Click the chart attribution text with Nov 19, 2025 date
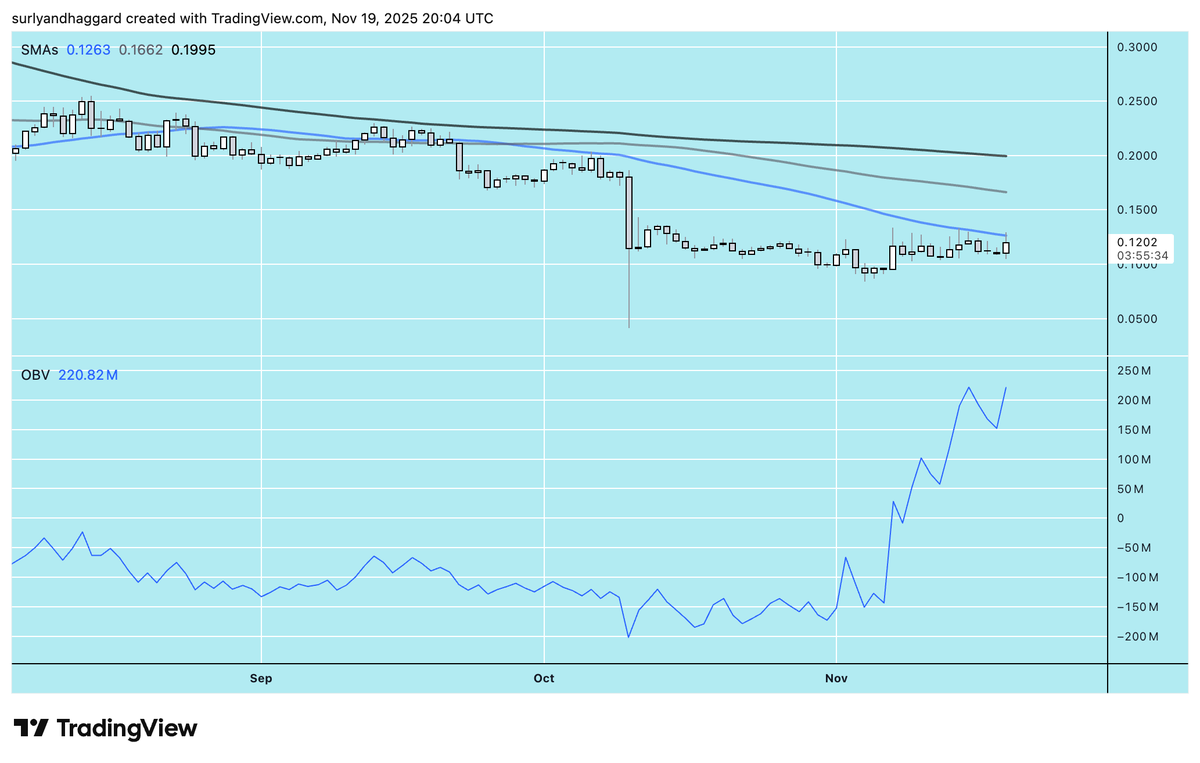Image resolution: width=1200 pixels, height=763 pixels. 252,18
